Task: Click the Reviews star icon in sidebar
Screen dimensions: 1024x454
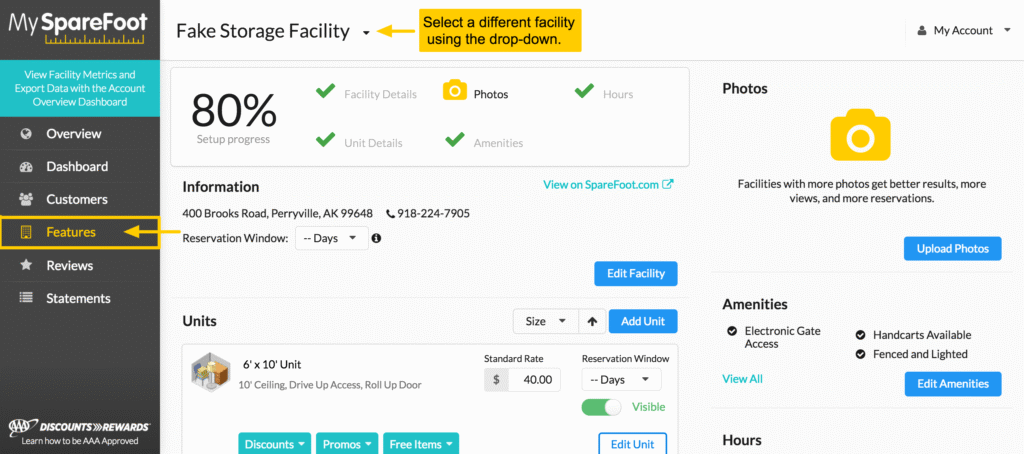Action: click(26, 265)
